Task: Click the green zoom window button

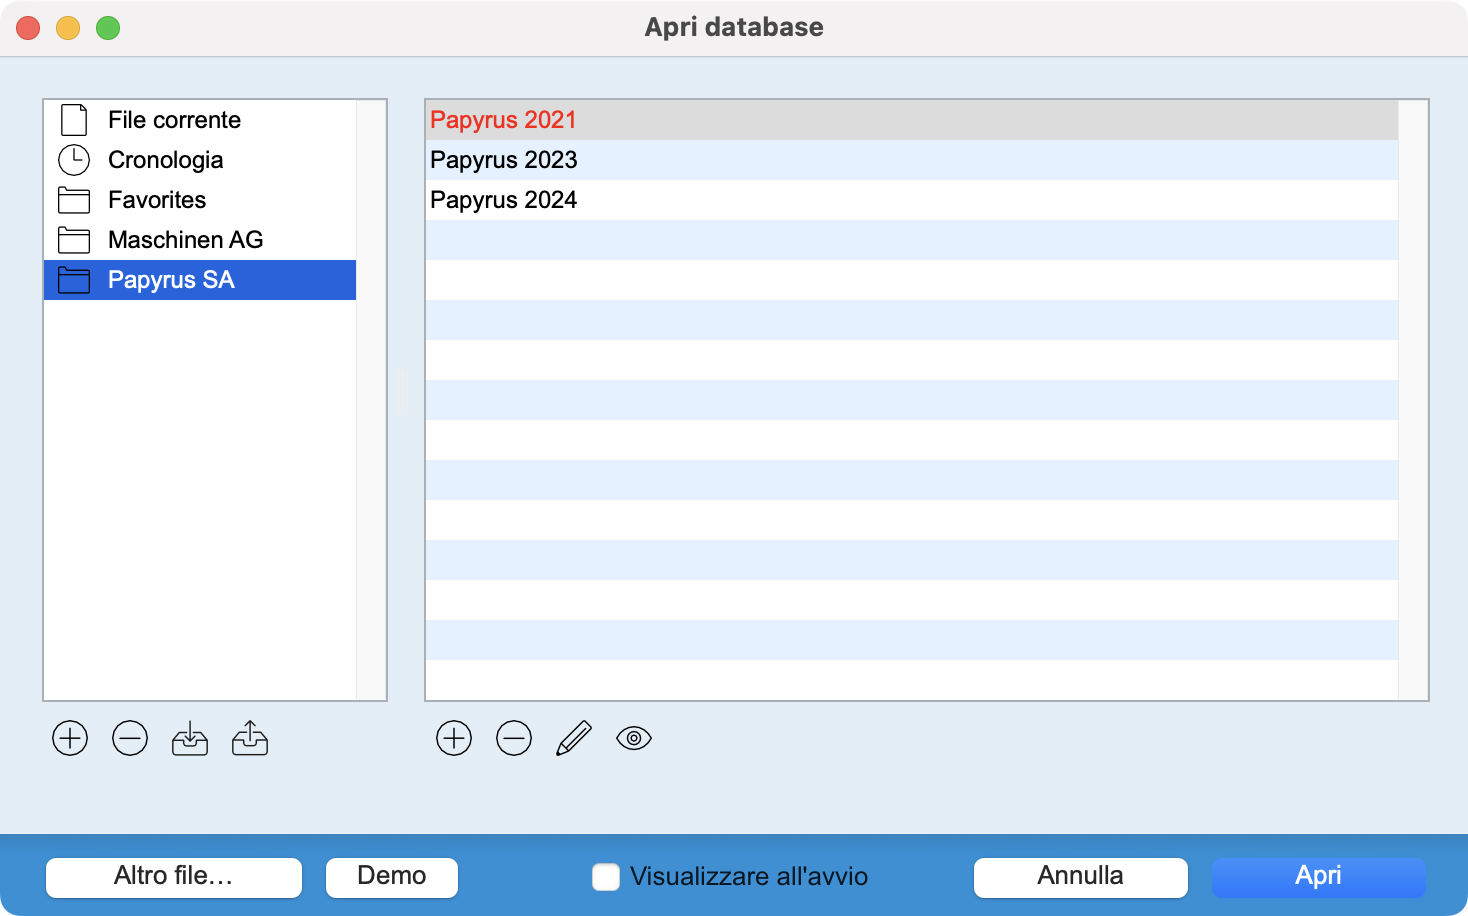Action: (x=108, y=28)
